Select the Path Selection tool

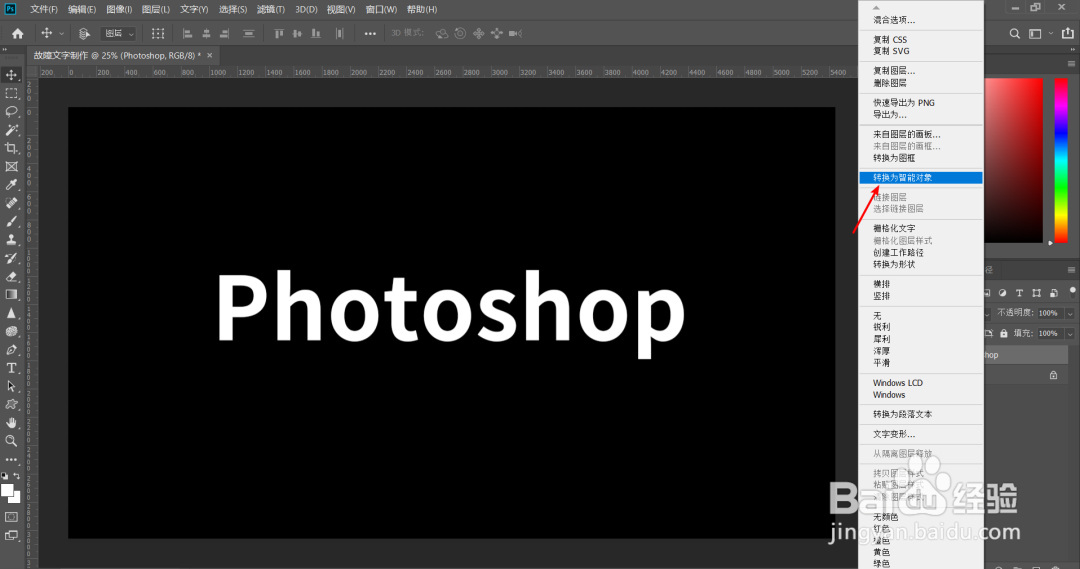coord(12,386)
